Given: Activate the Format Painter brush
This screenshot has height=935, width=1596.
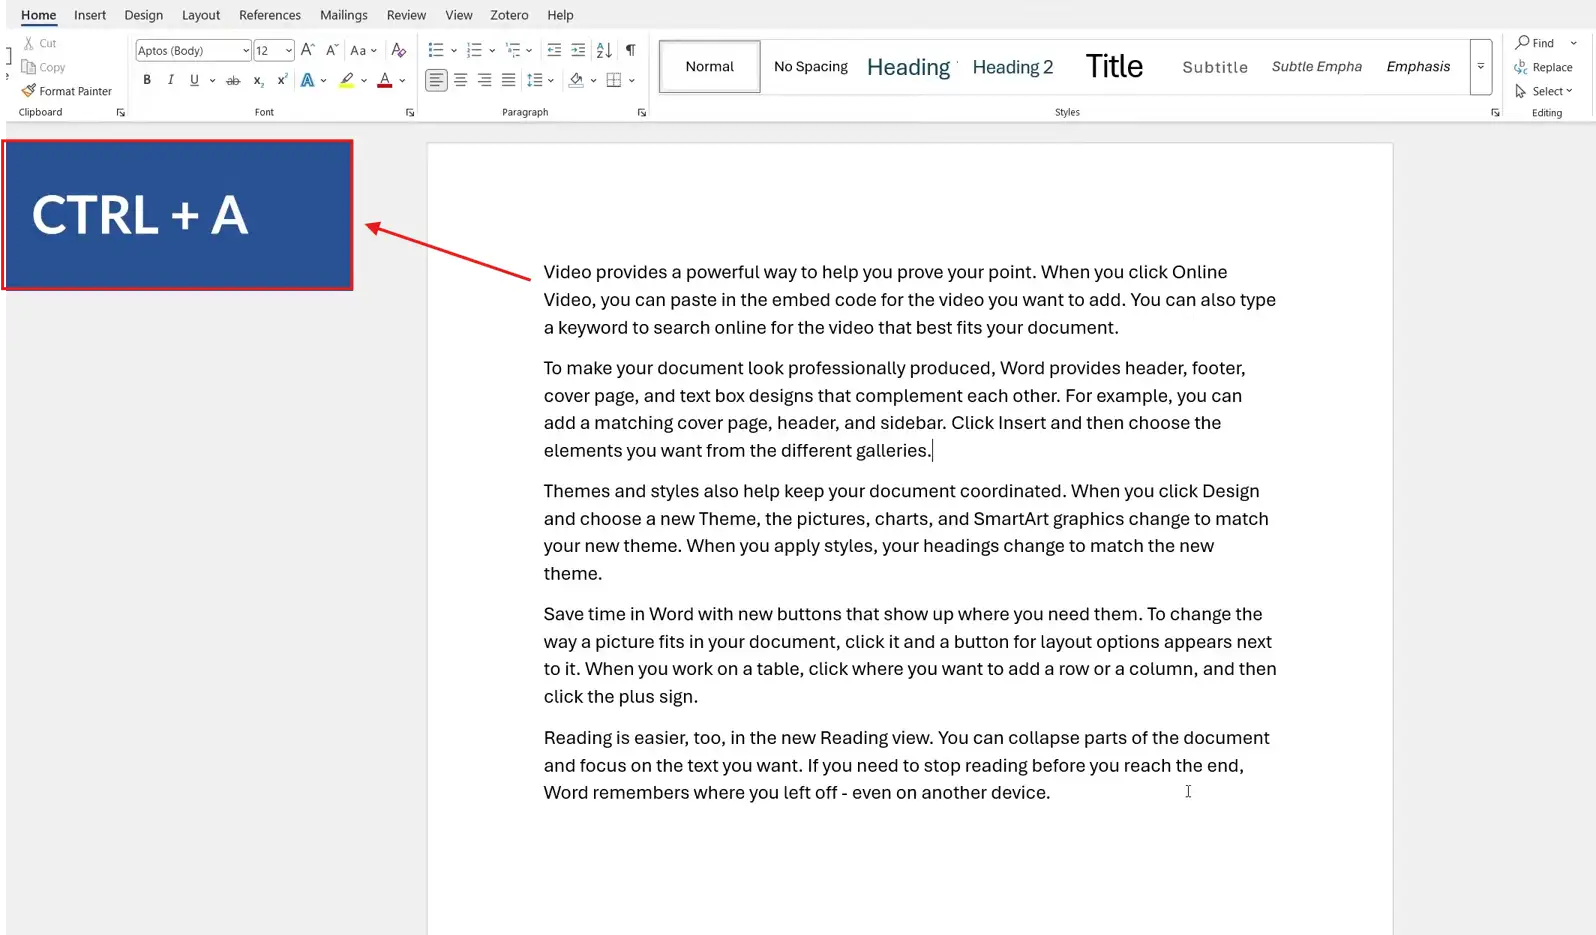Looking at the screenshot, I should tap(29, 91).
